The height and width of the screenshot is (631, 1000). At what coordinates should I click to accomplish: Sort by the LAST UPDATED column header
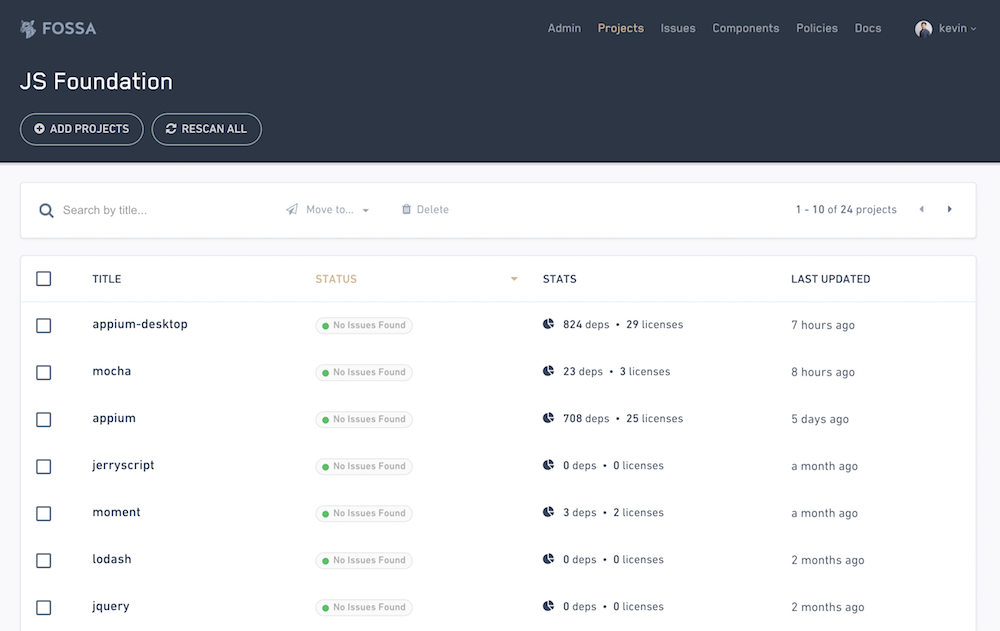[x=830, y=279]
